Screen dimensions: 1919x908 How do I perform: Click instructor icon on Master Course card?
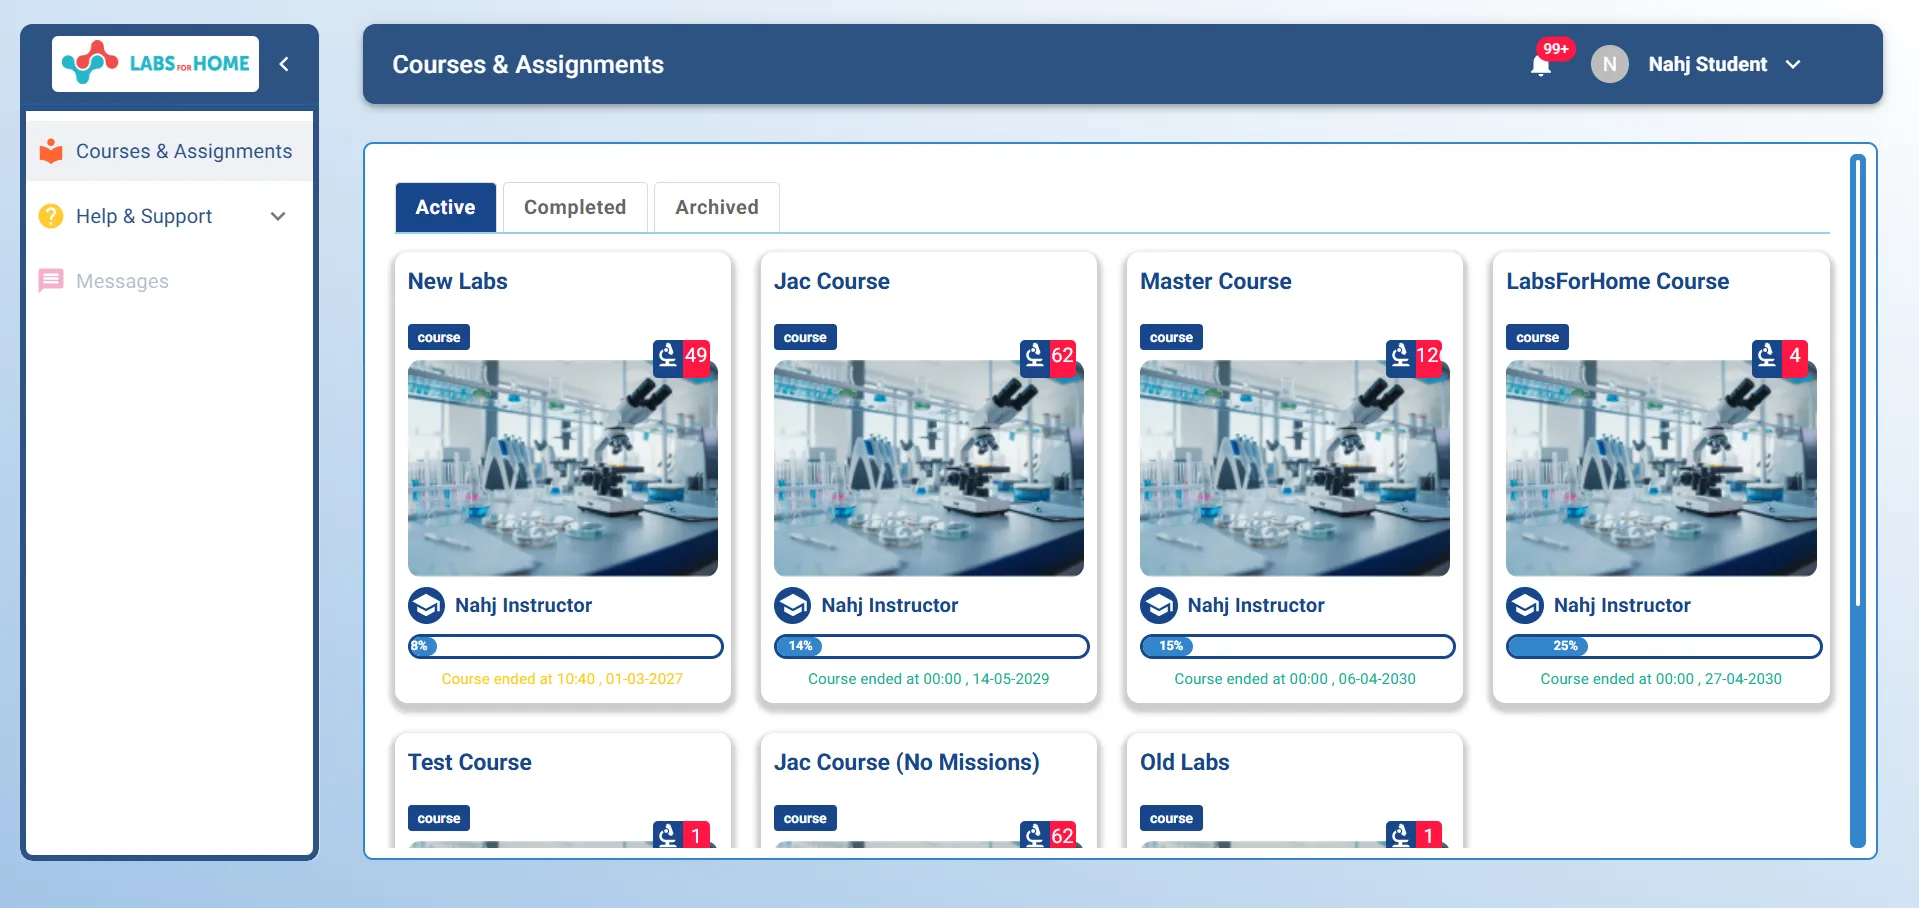[x=1159, y=605]
